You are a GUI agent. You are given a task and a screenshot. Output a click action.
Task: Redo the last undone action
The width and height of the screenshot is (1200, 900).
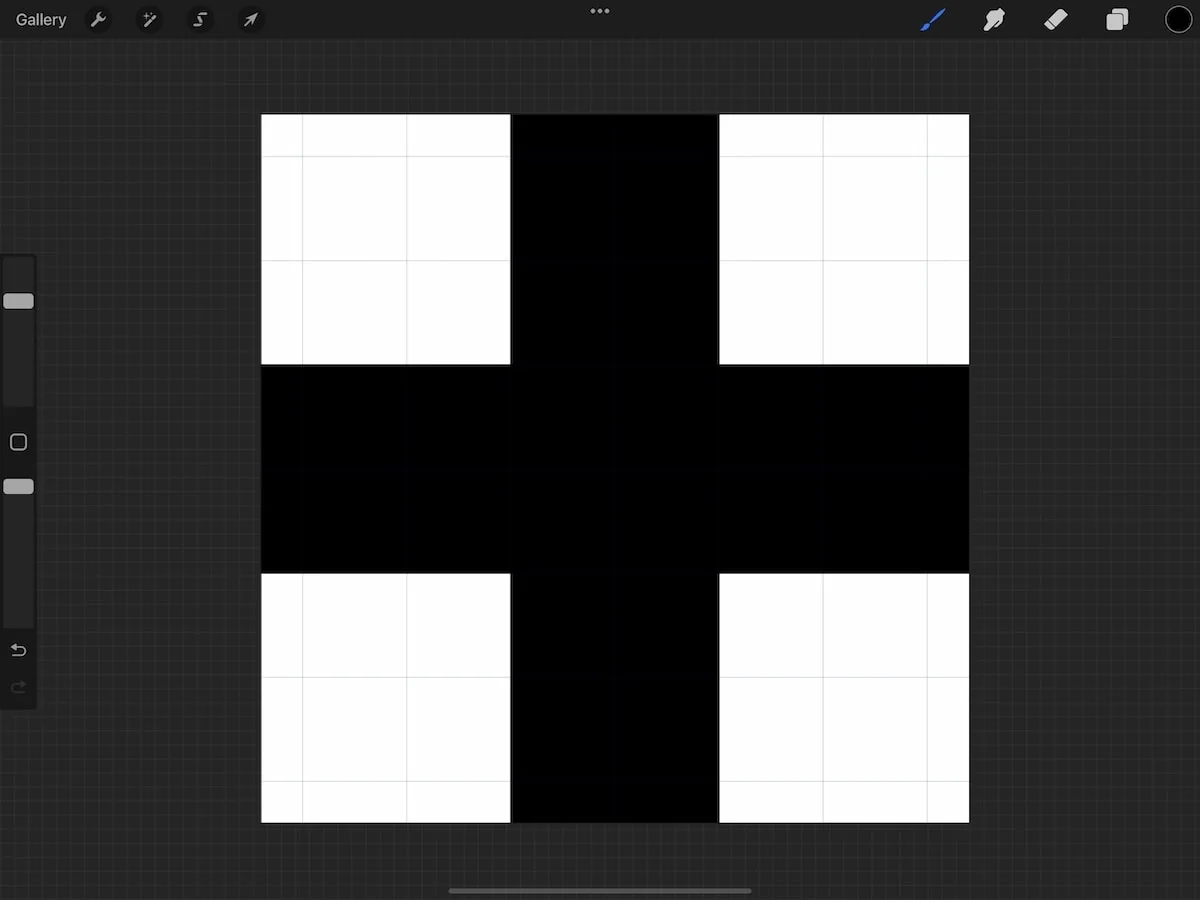coord(18,687)
